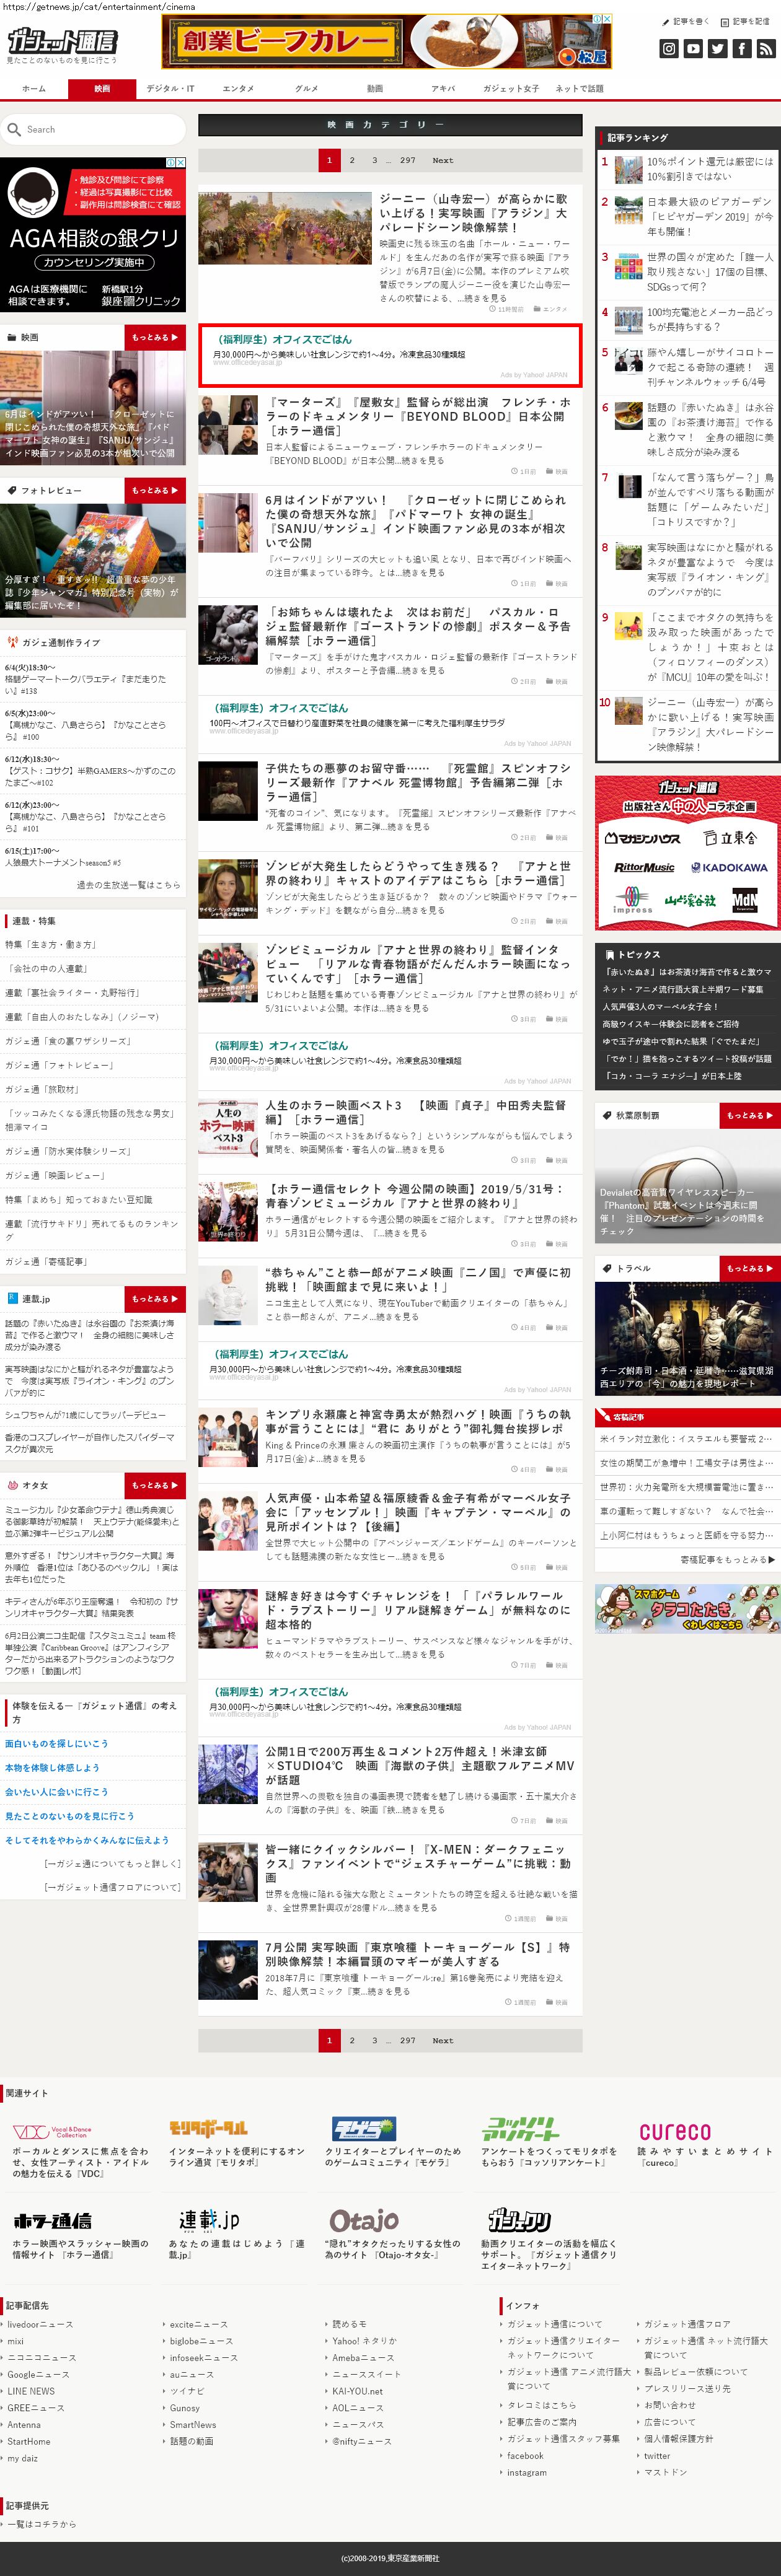Click the 山と溪谷社 logo
781x2576 pixels.
pos(690,901)
